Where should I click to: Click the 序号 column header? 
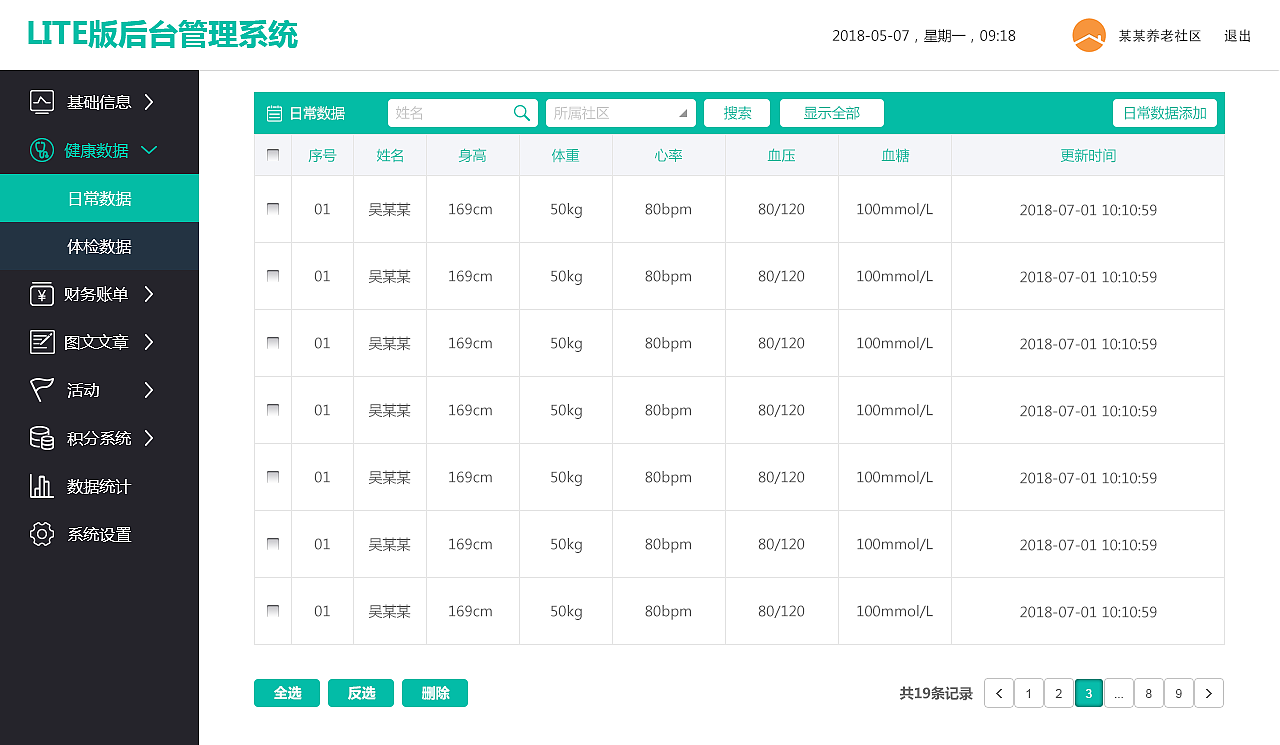click(322, 155)
